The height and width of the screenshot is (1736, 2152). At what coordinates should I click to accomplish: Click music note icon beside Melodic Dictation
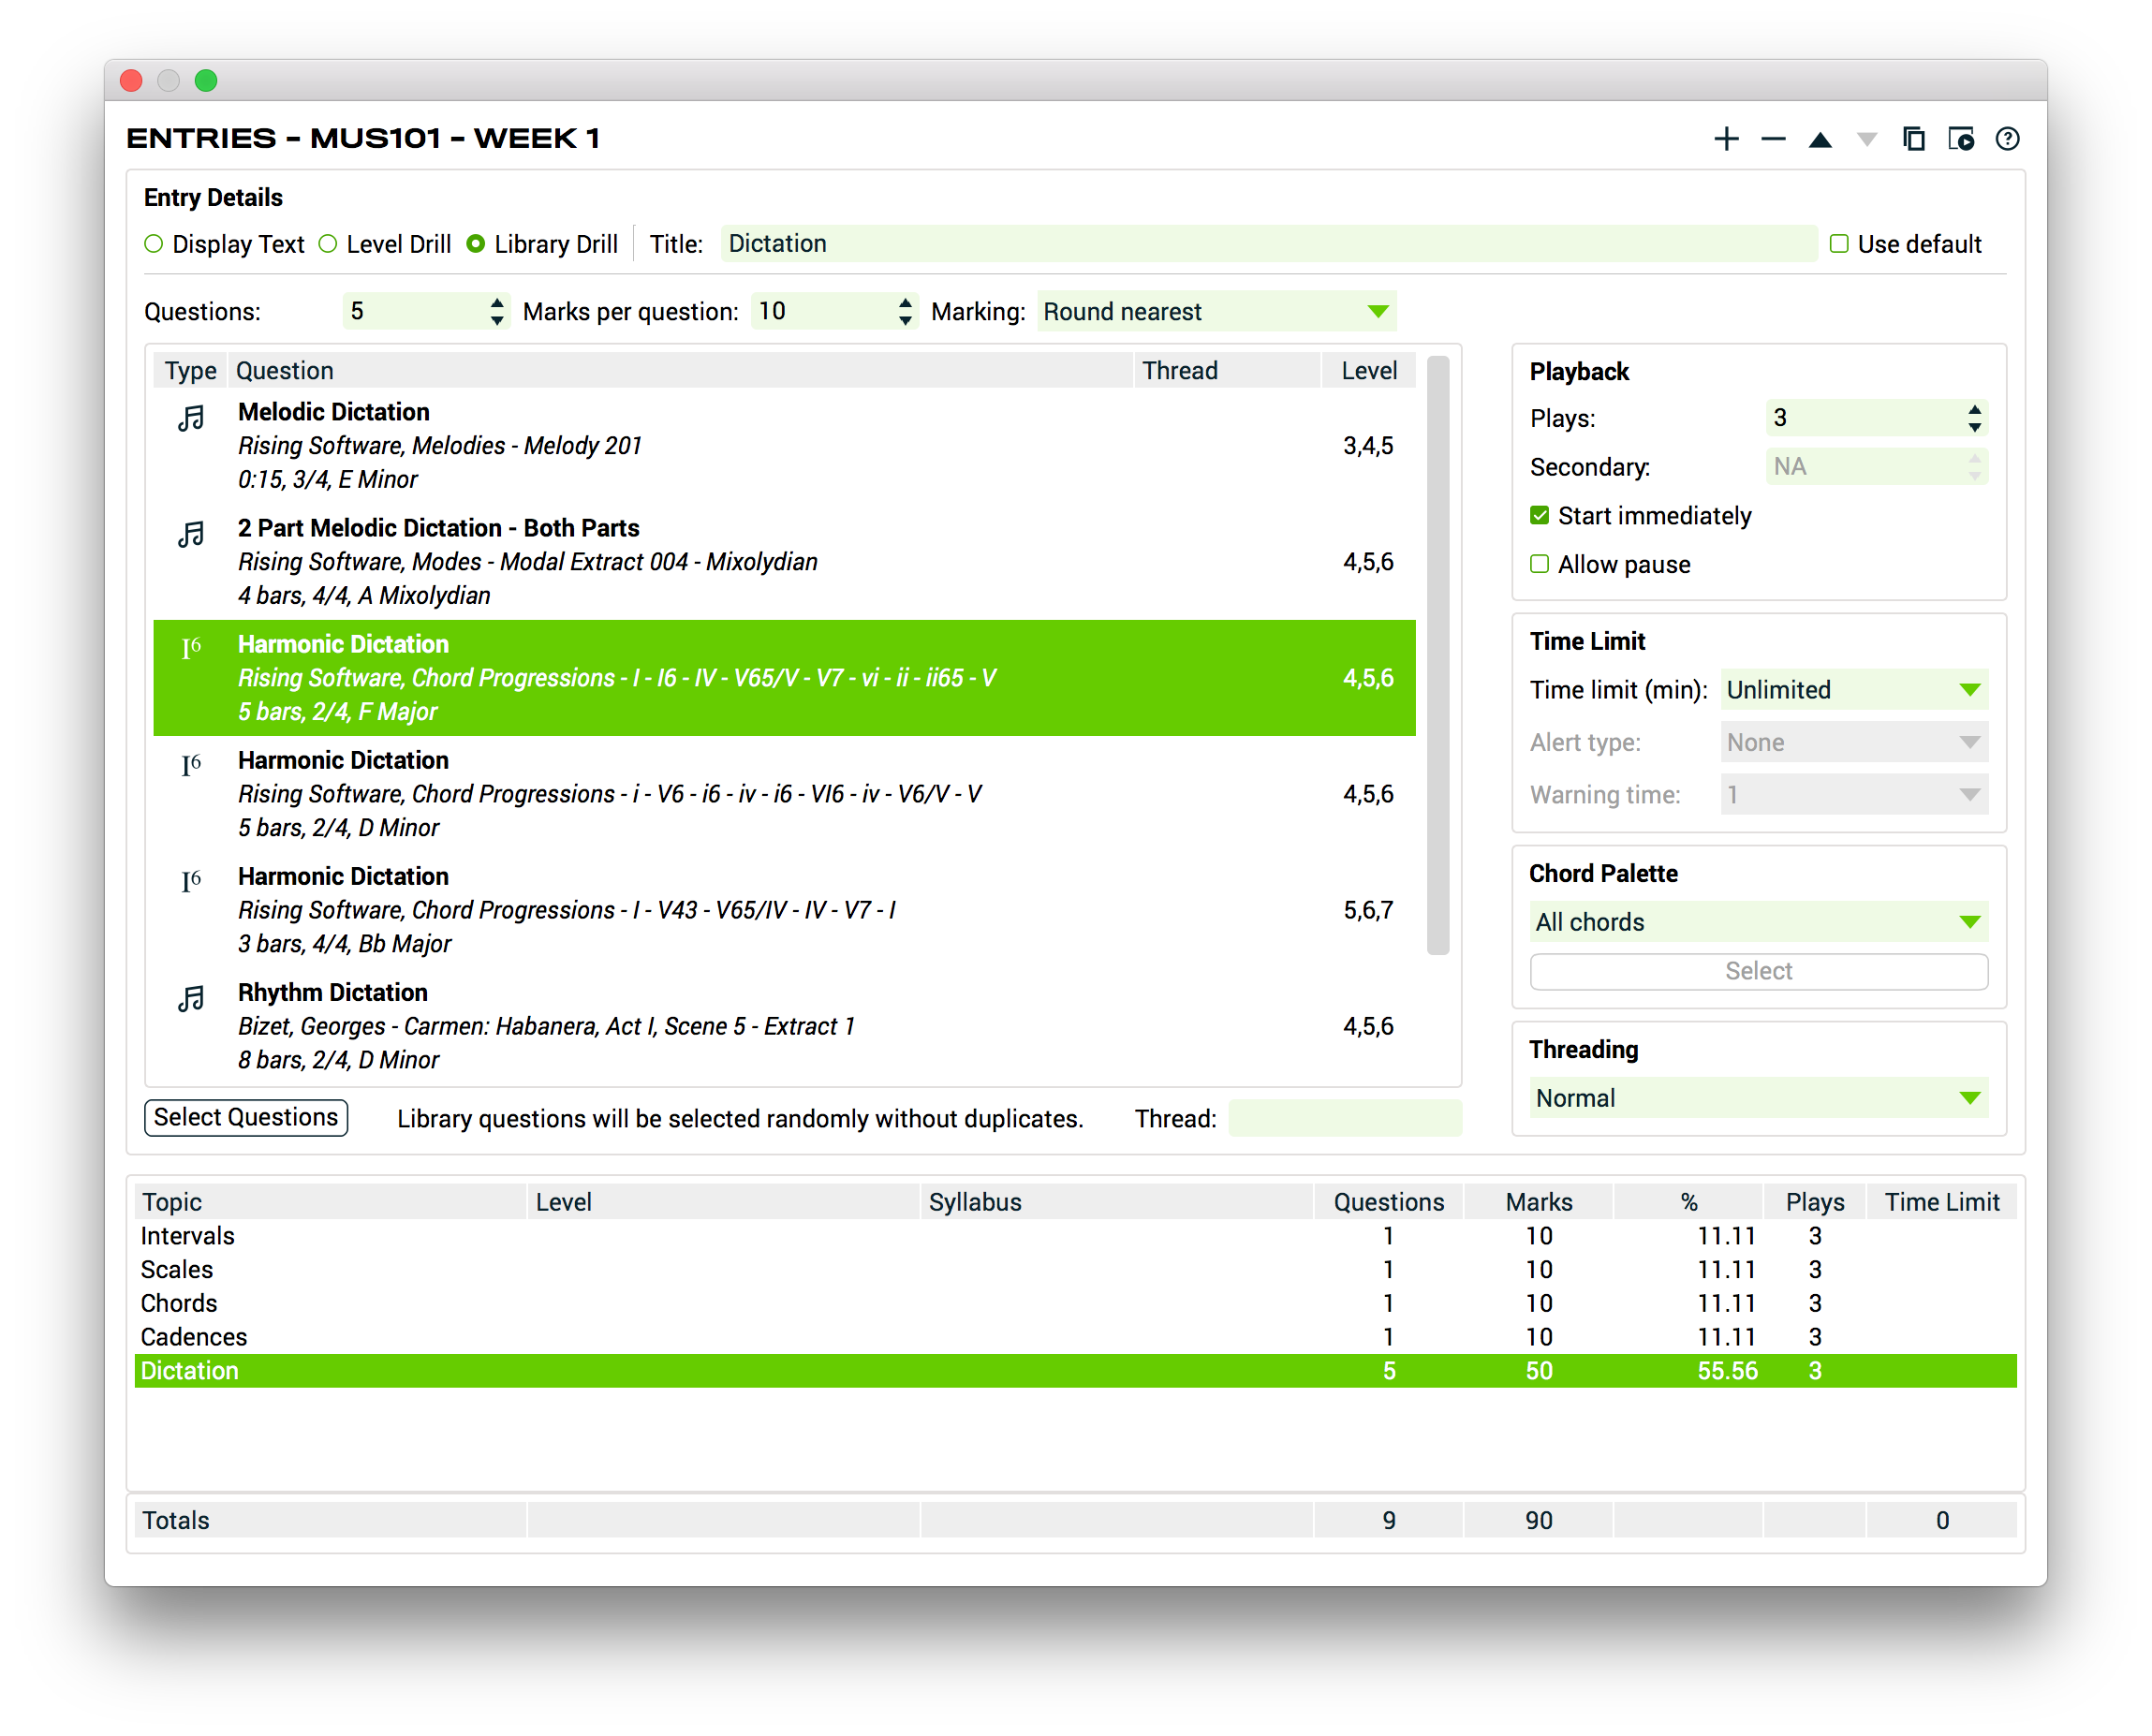[x=191, y=418]
